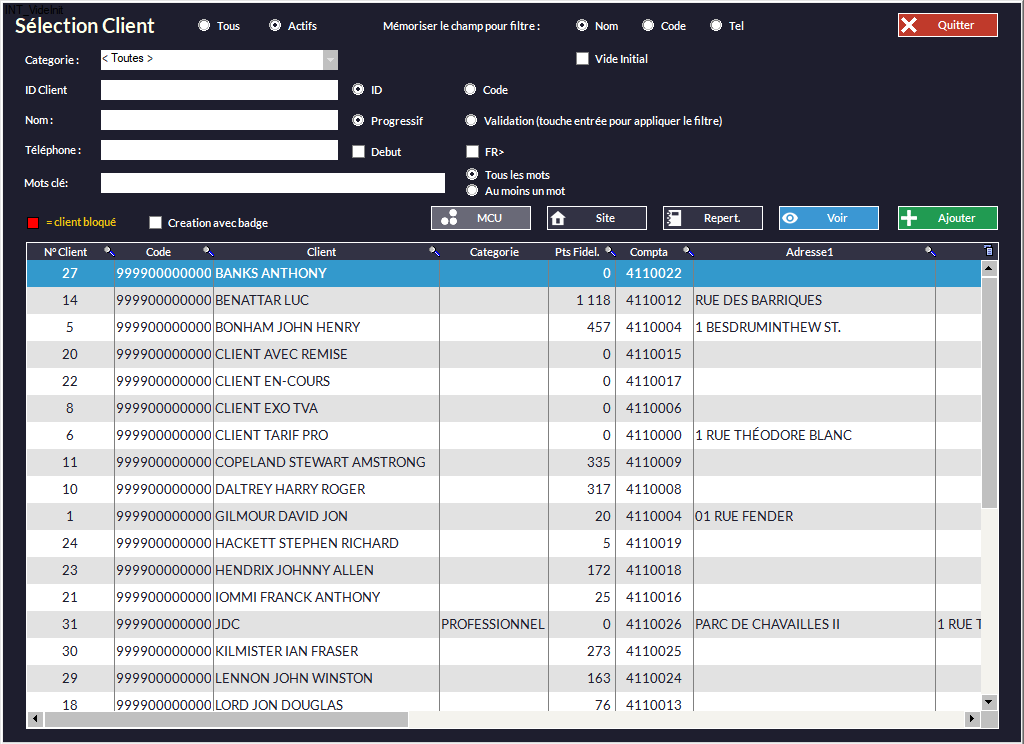Image resolution: width=1024 pixels, height=744 pixels.
Task: Select the GILMOUR DAVID JON client row
Action: point(281,516)
